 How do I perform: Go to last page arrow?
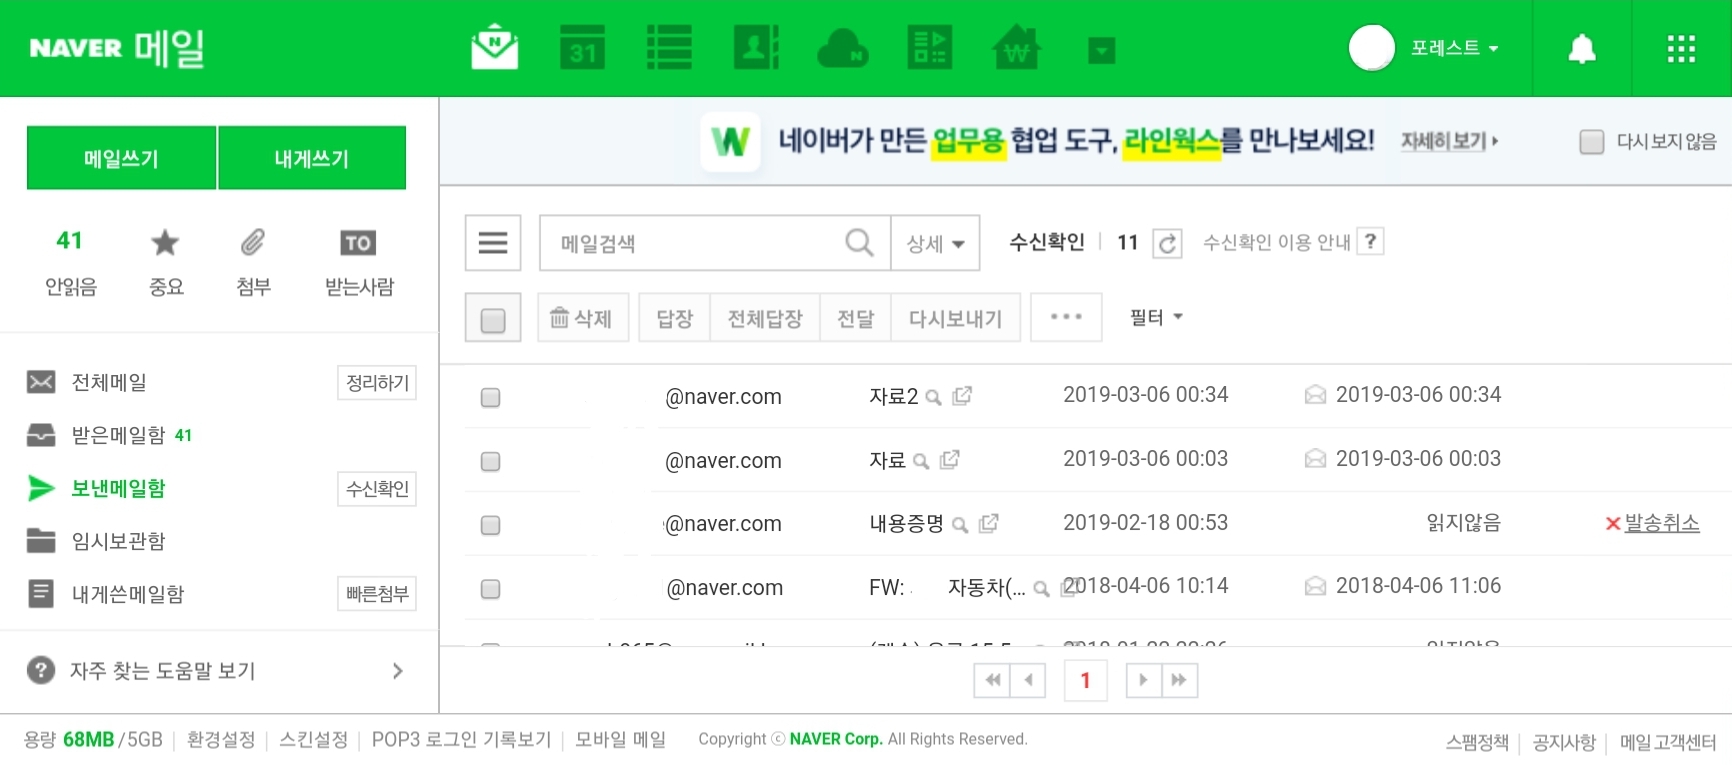[x=1179, y=680]
